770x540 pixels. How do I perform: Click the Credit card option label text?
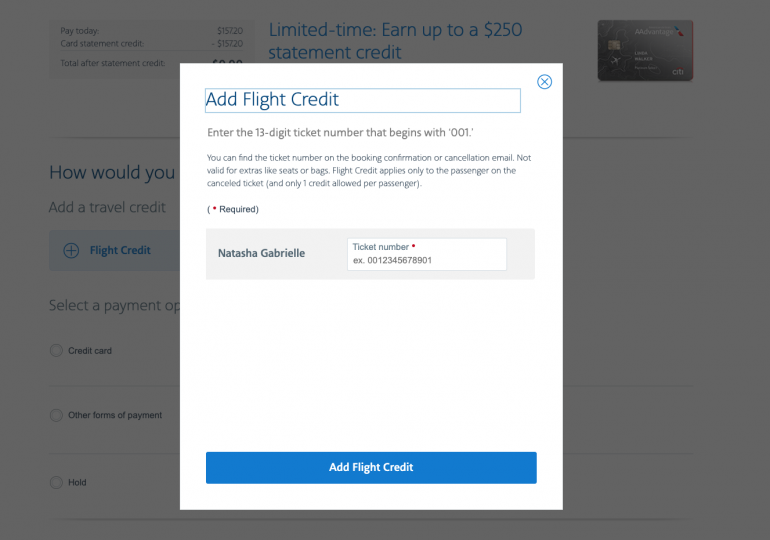pos(90,351)
